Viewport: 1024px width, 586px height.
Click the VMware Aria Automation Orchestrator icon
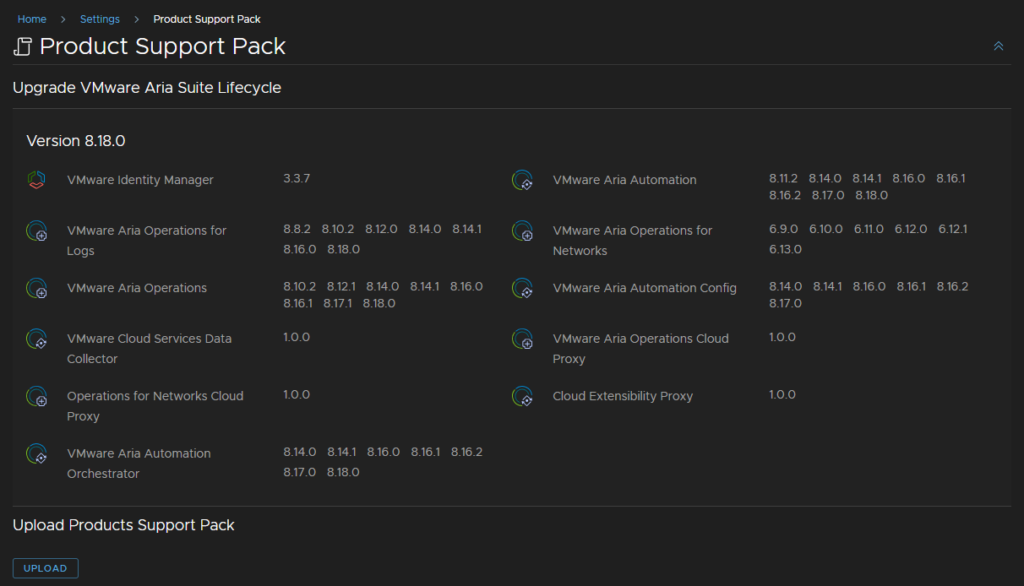(x=37, y=454)
